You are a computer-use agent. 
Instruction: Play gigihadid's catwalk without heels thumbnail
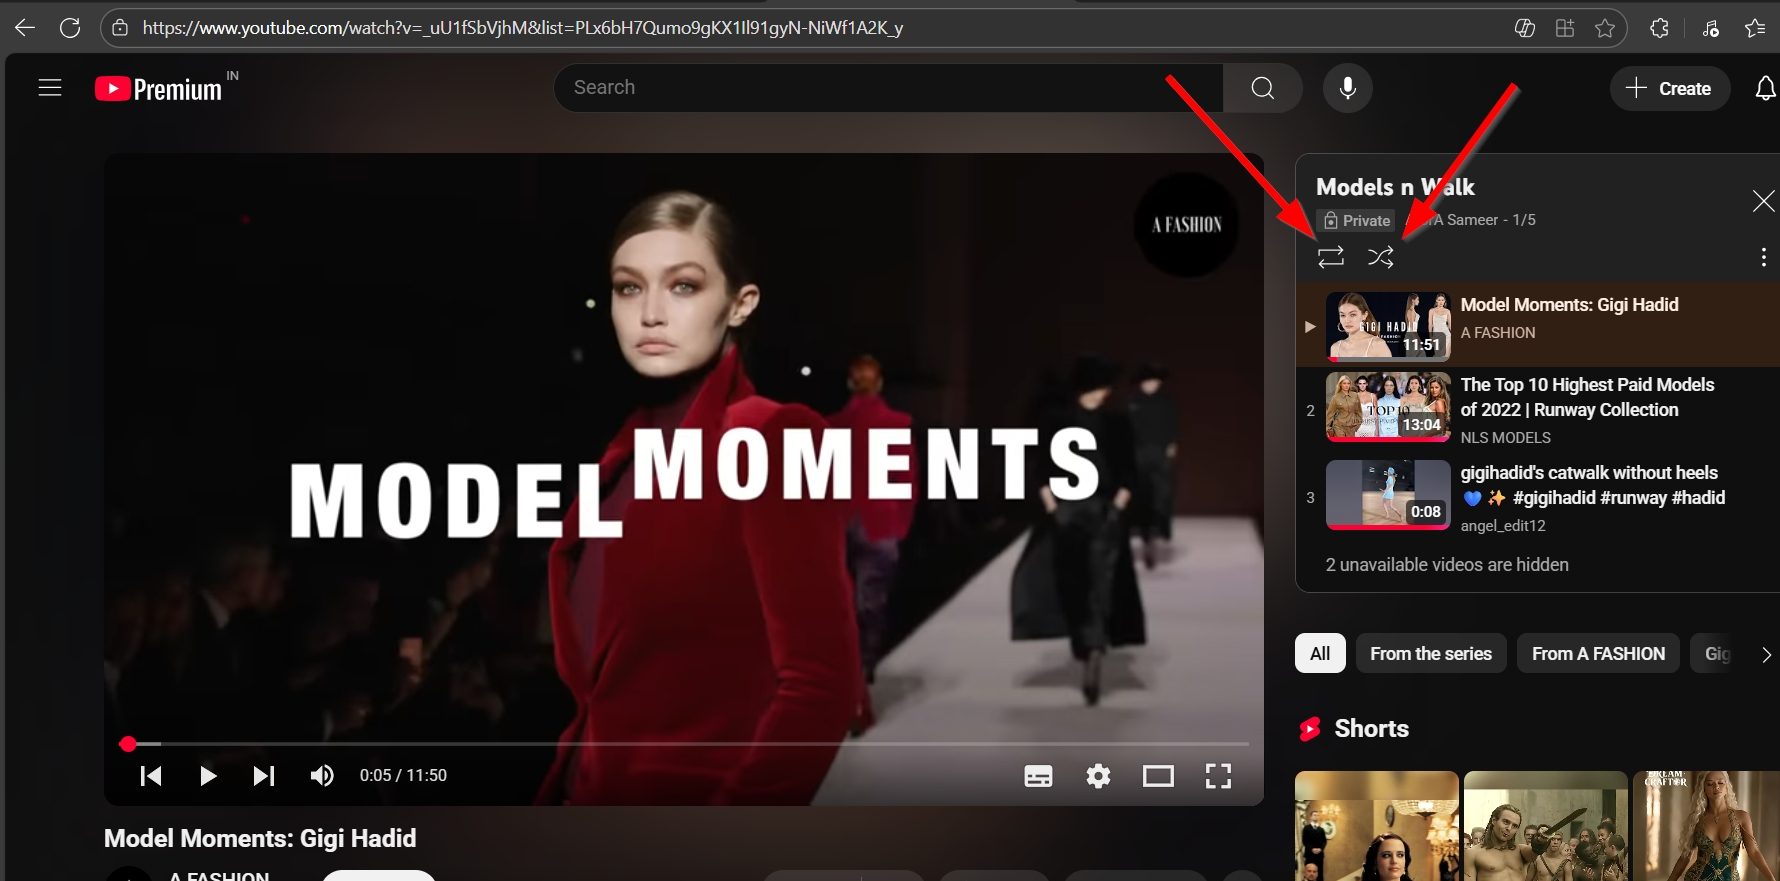coord(1388,494)
